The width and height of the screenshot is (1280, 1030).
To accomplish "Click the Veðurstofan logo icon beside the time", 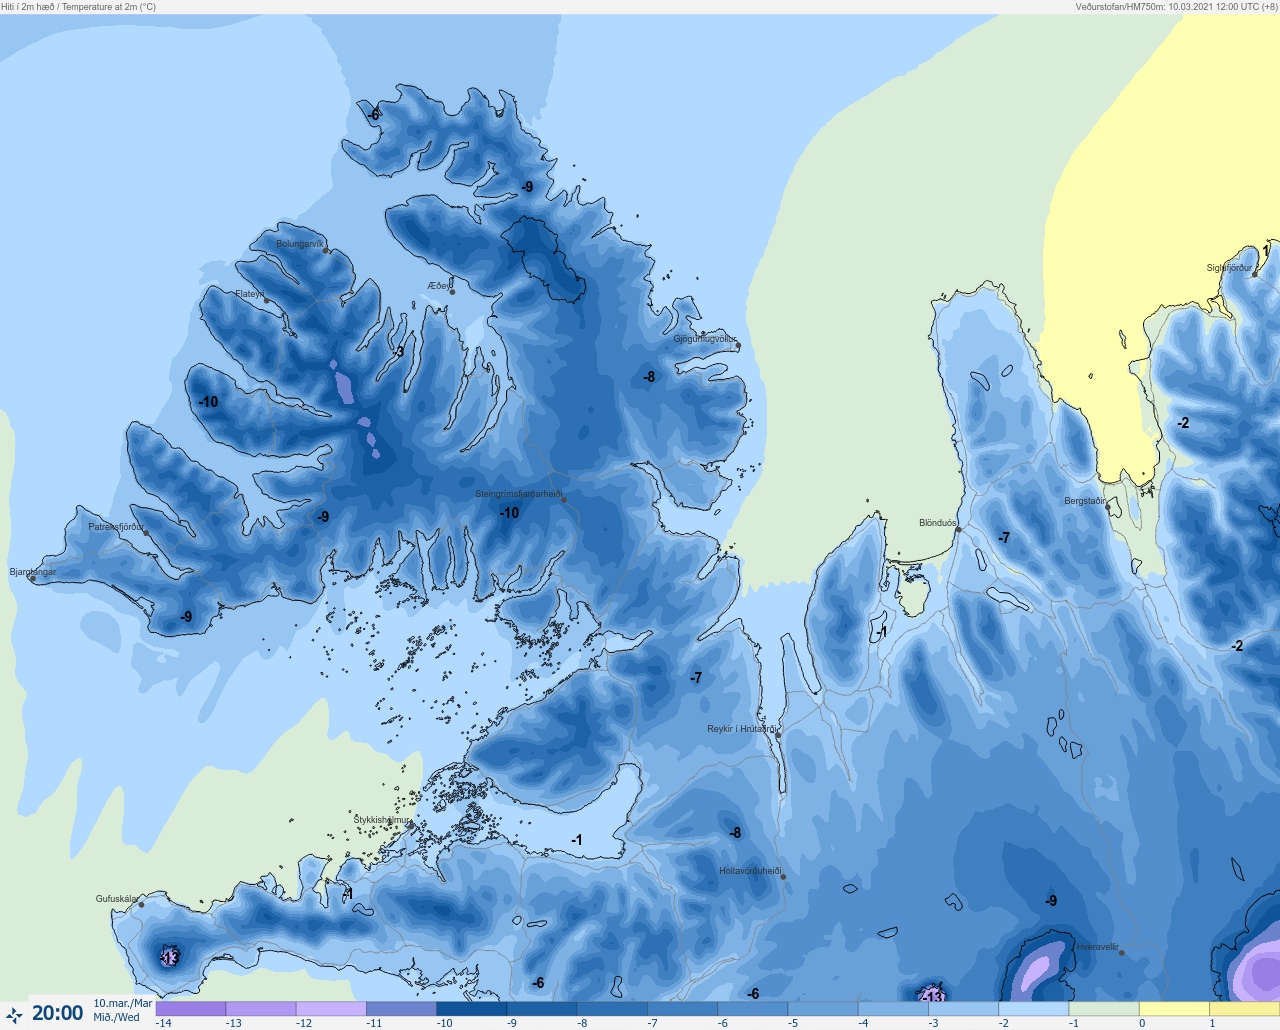I will pyautogui.click(x=14, y=1015).
